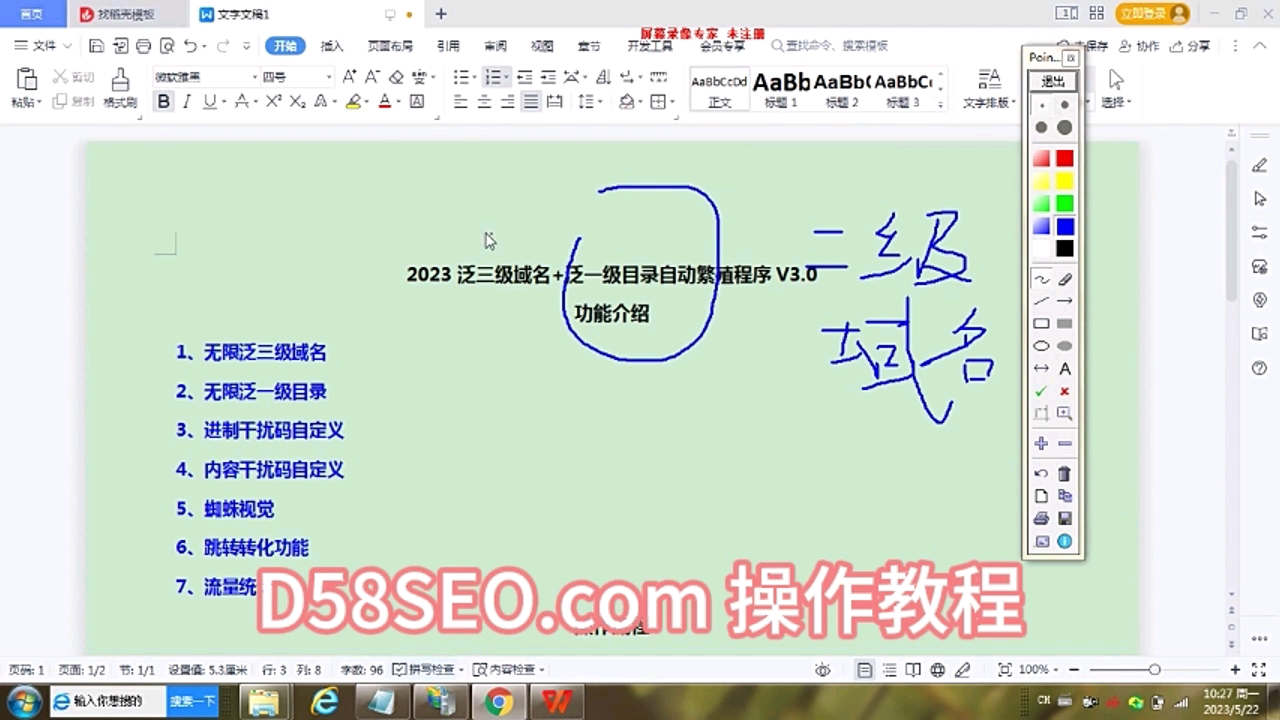Click the blue minus icon in Pointofix
This screenshot has height=720, width=1280.
tap(1065, 443)
